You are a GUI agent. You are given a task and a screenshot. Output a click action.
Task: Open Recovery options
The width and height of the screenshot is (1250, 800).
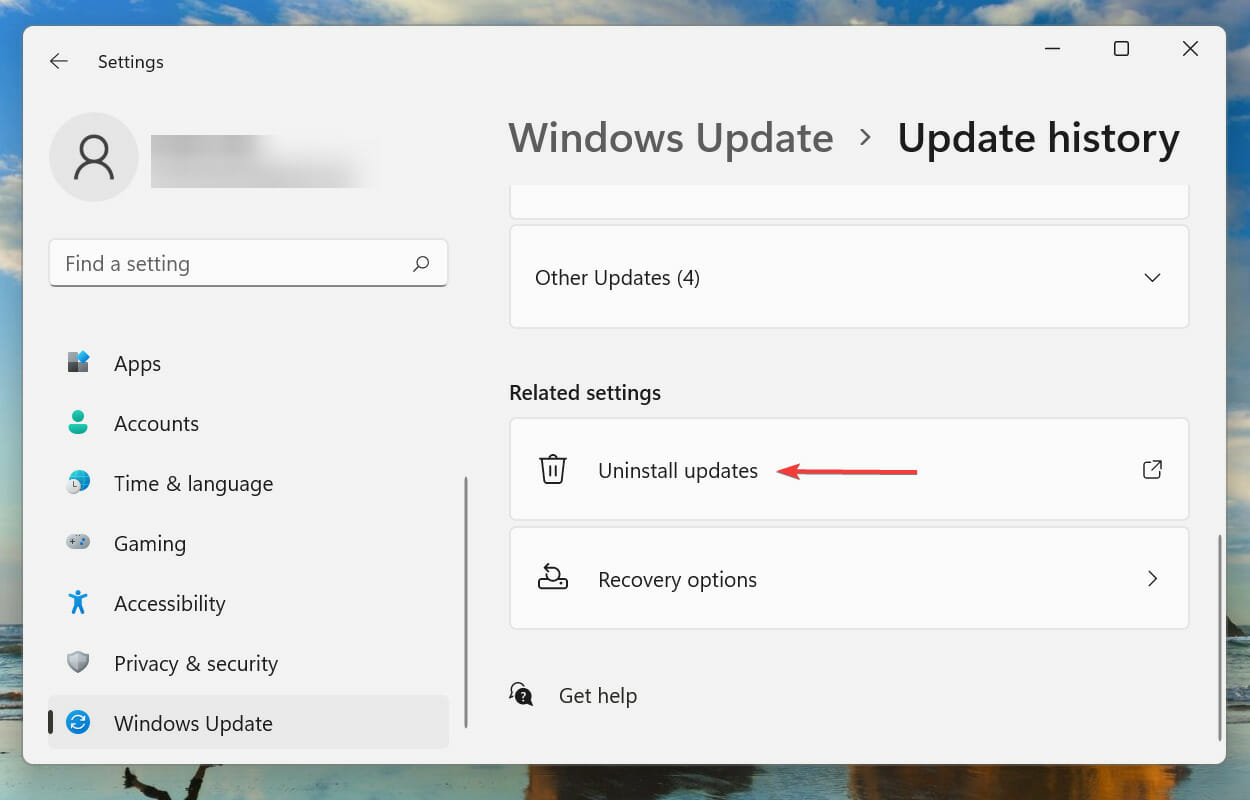coord(849,578)
